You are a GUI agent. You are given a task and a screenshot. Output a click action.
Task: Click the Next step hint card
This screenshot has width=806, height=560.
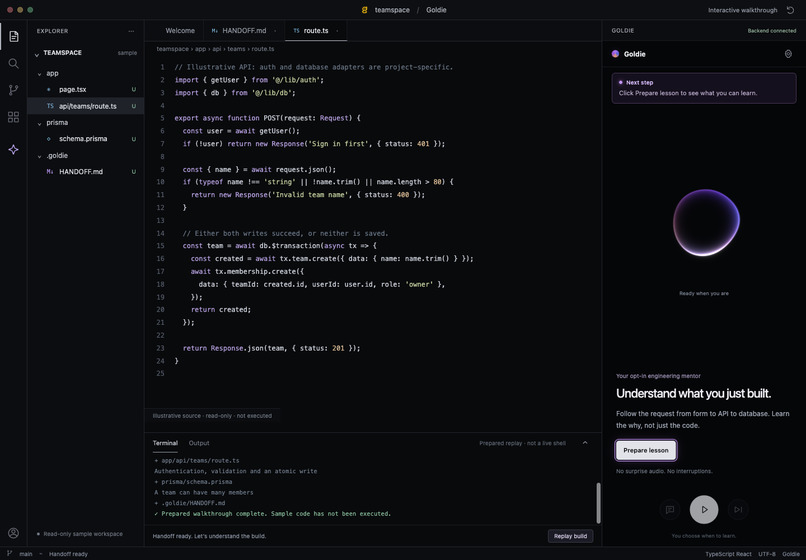tap(704, 88)
